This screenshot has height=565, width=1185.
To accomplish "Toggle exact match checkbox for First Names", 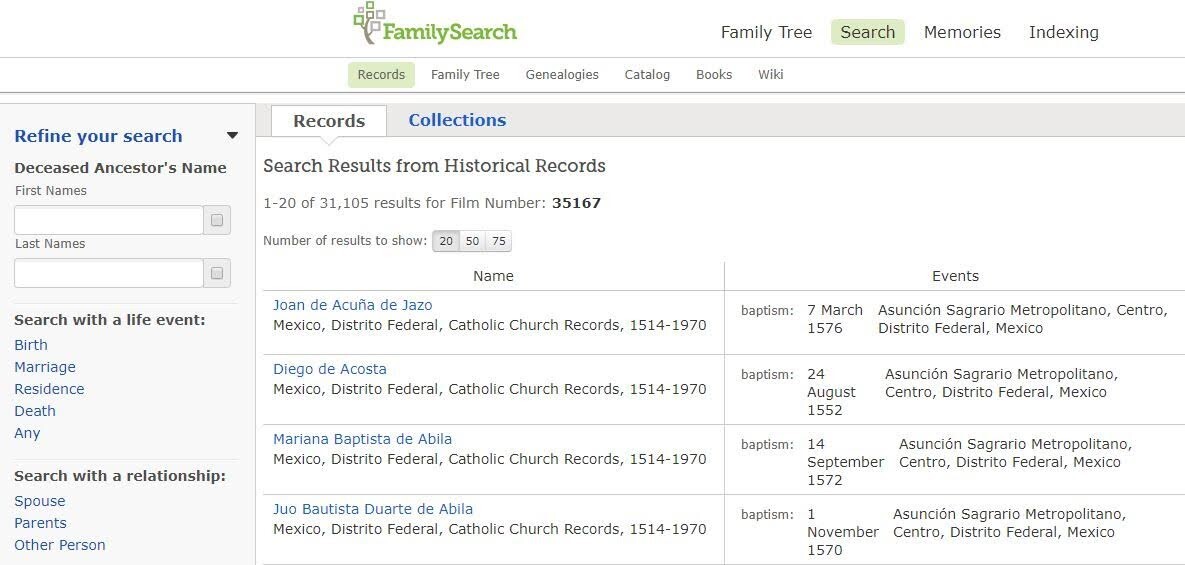I will [217, 220].
